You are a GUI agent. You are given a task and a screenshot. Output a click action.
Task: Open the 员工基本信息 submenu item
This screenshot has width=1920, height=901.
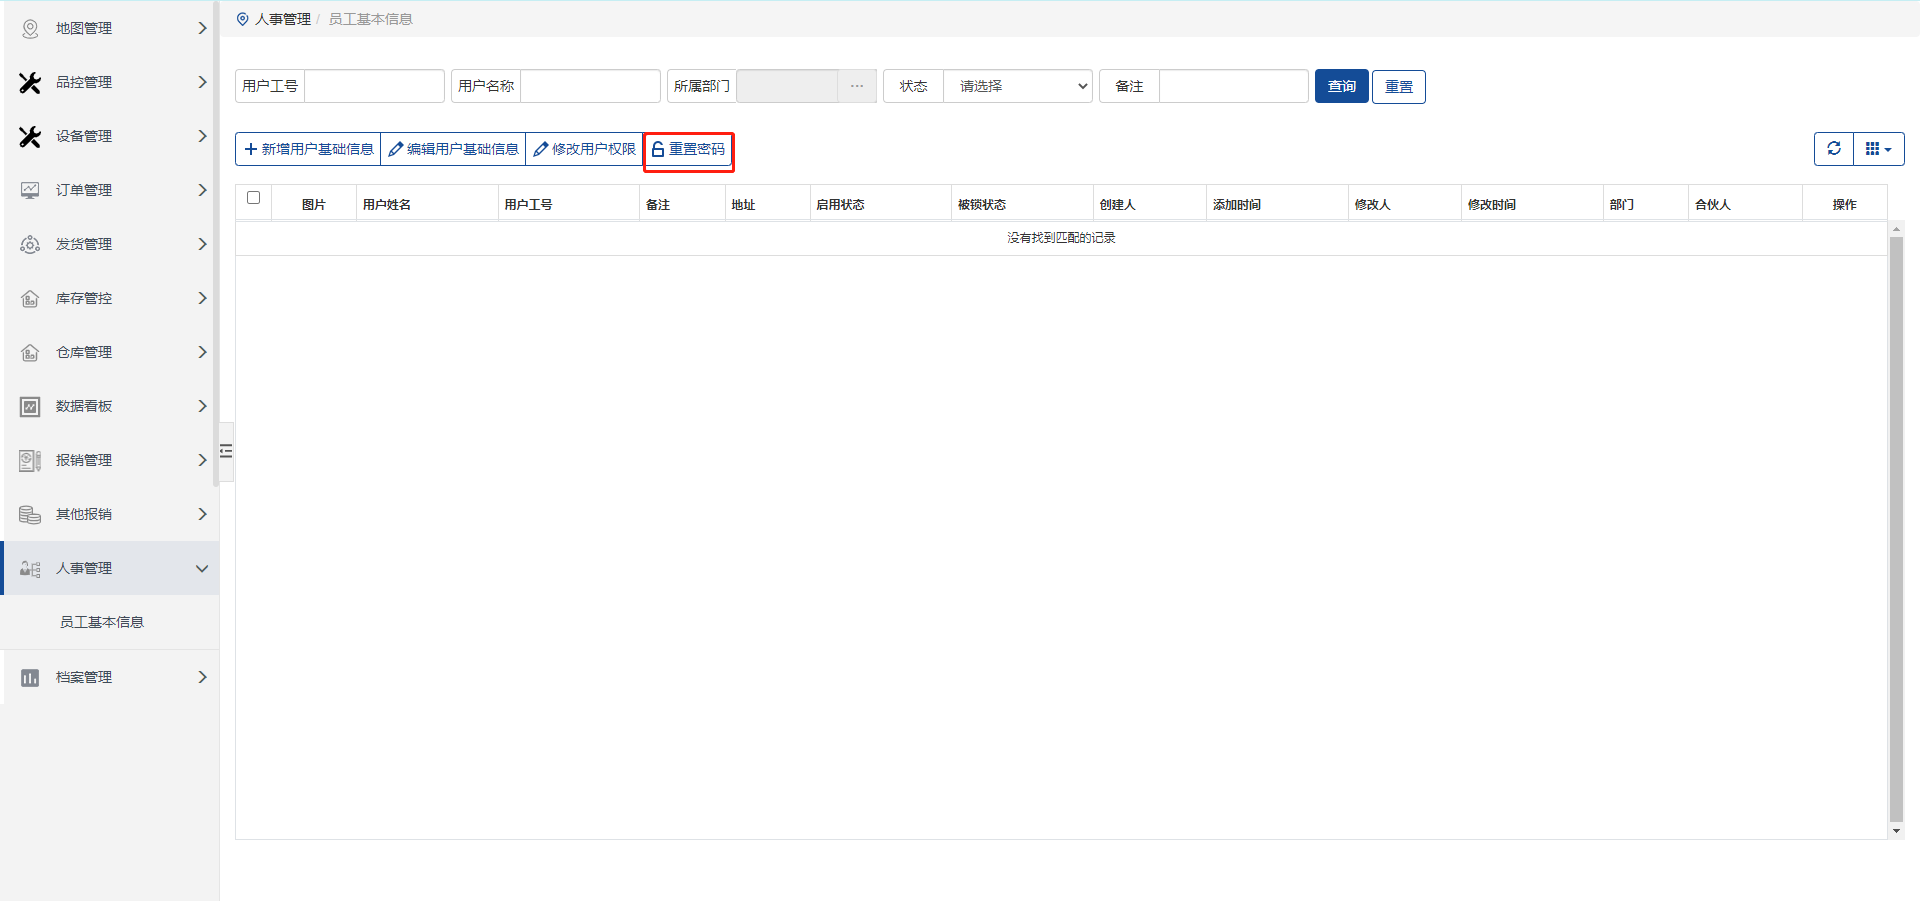pyautogui.click(x=102, y=623)
